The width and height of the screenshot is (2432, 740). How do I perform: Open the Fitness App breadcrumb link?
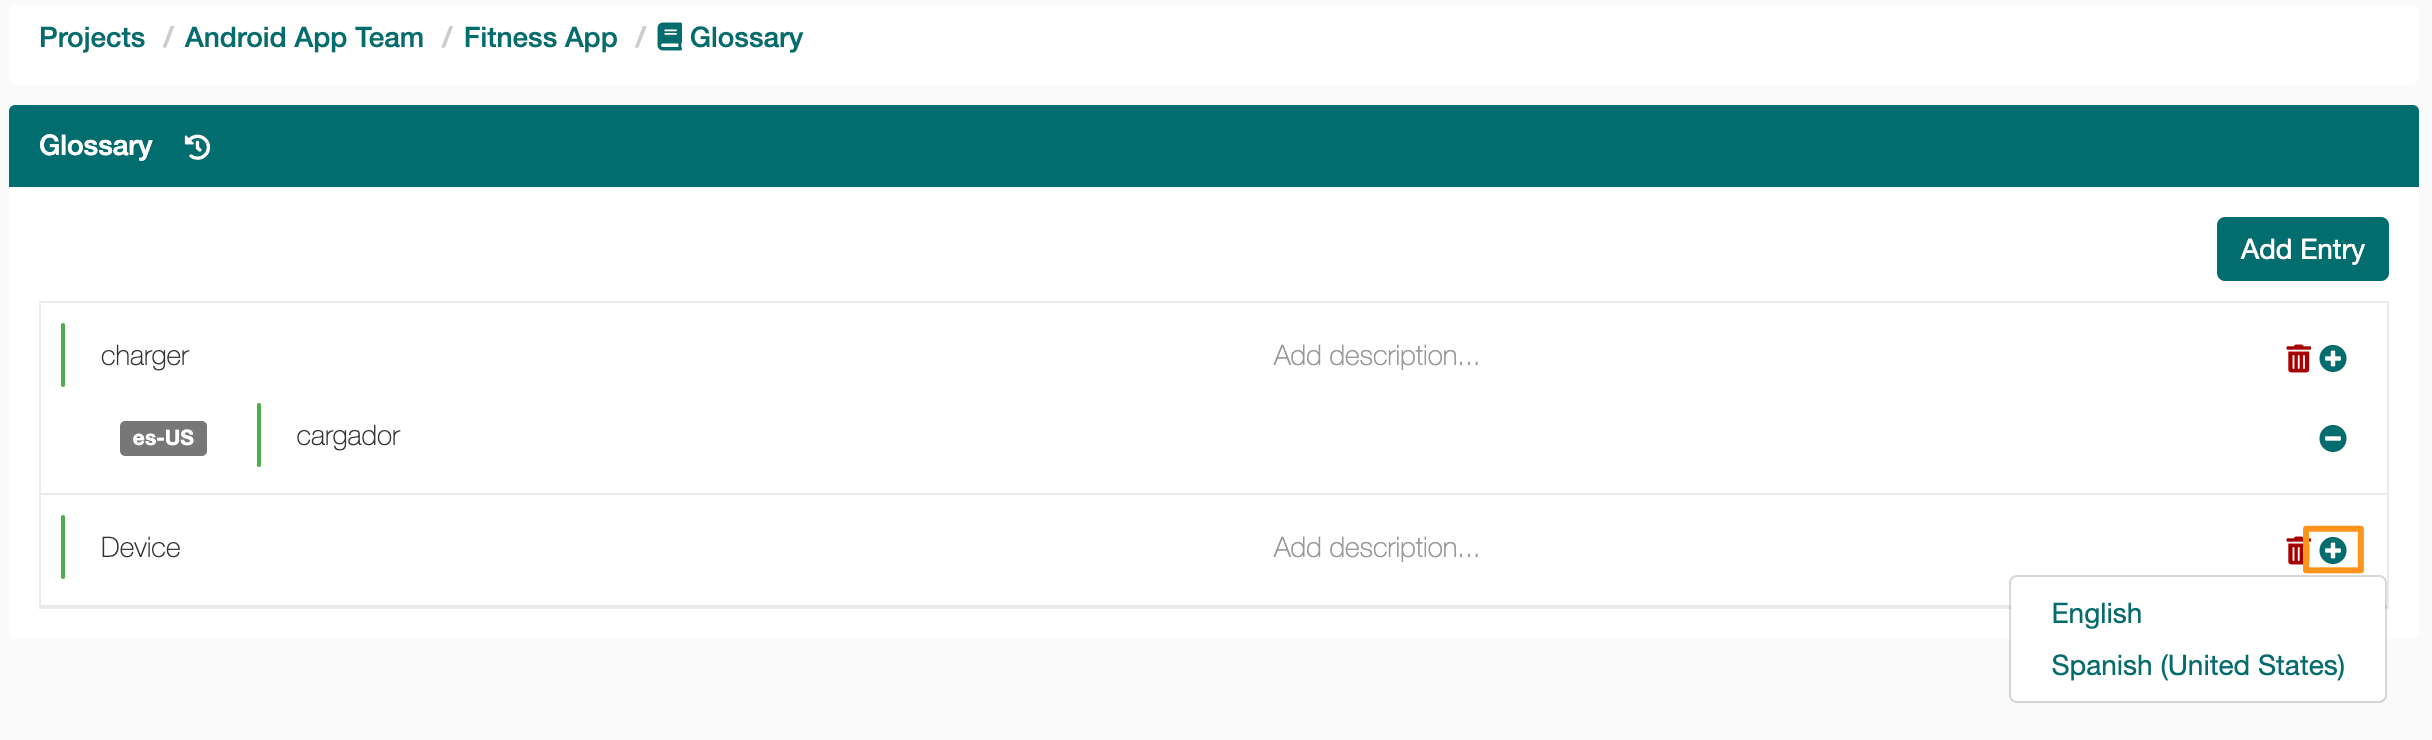pos(540,37)
